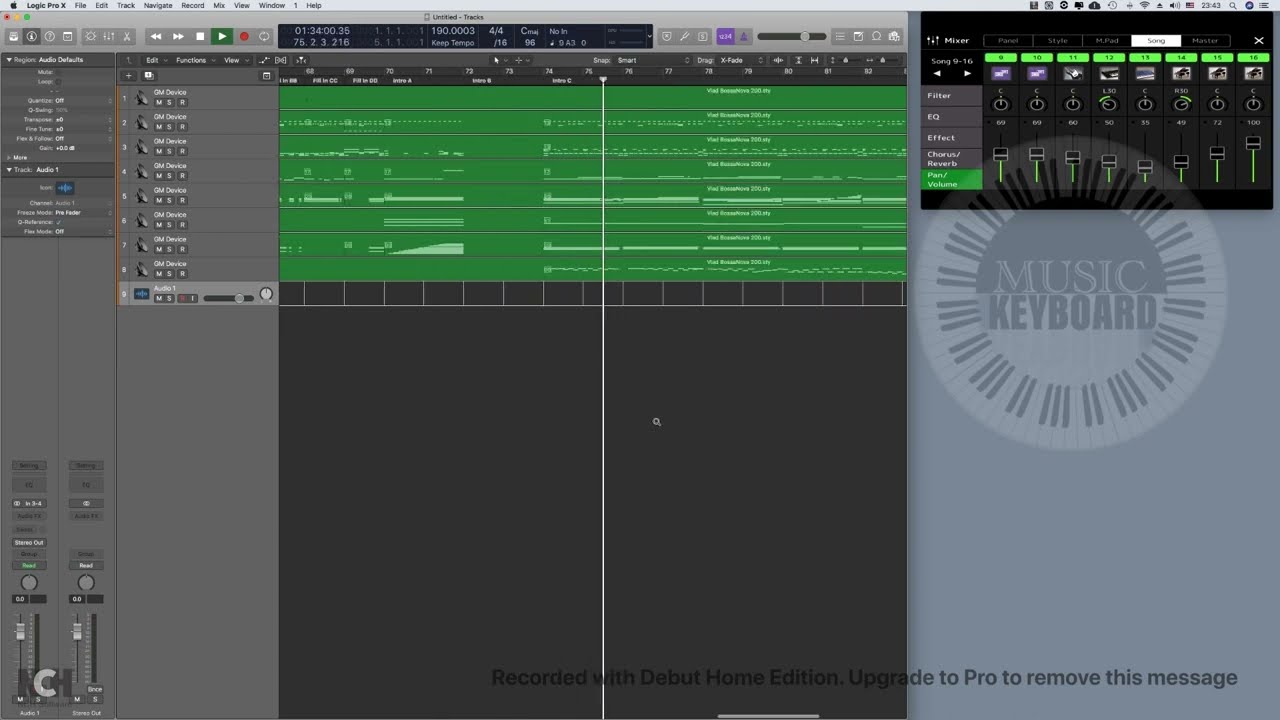Screen dimensions: 1280x720
Task: Toggle Catch playhead icon
Action: tap(301, 60)
